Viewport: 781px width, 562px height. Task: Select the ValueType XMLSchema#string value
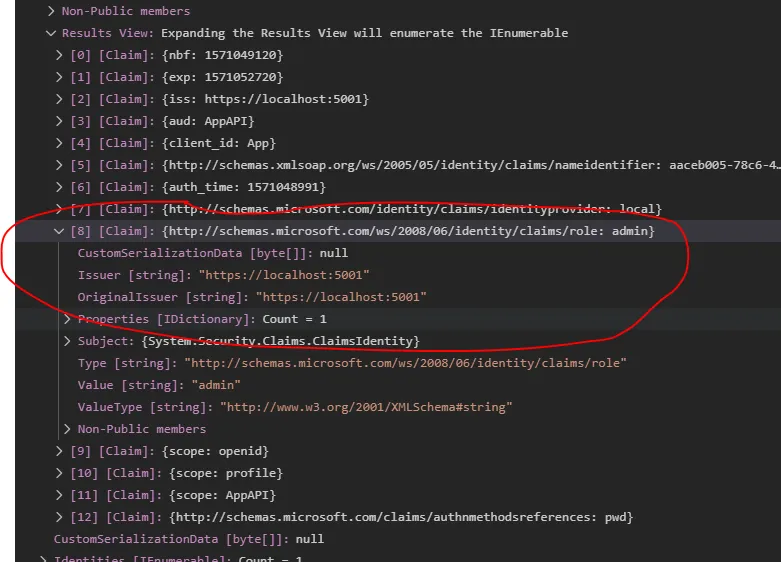[x=366, y=407]
